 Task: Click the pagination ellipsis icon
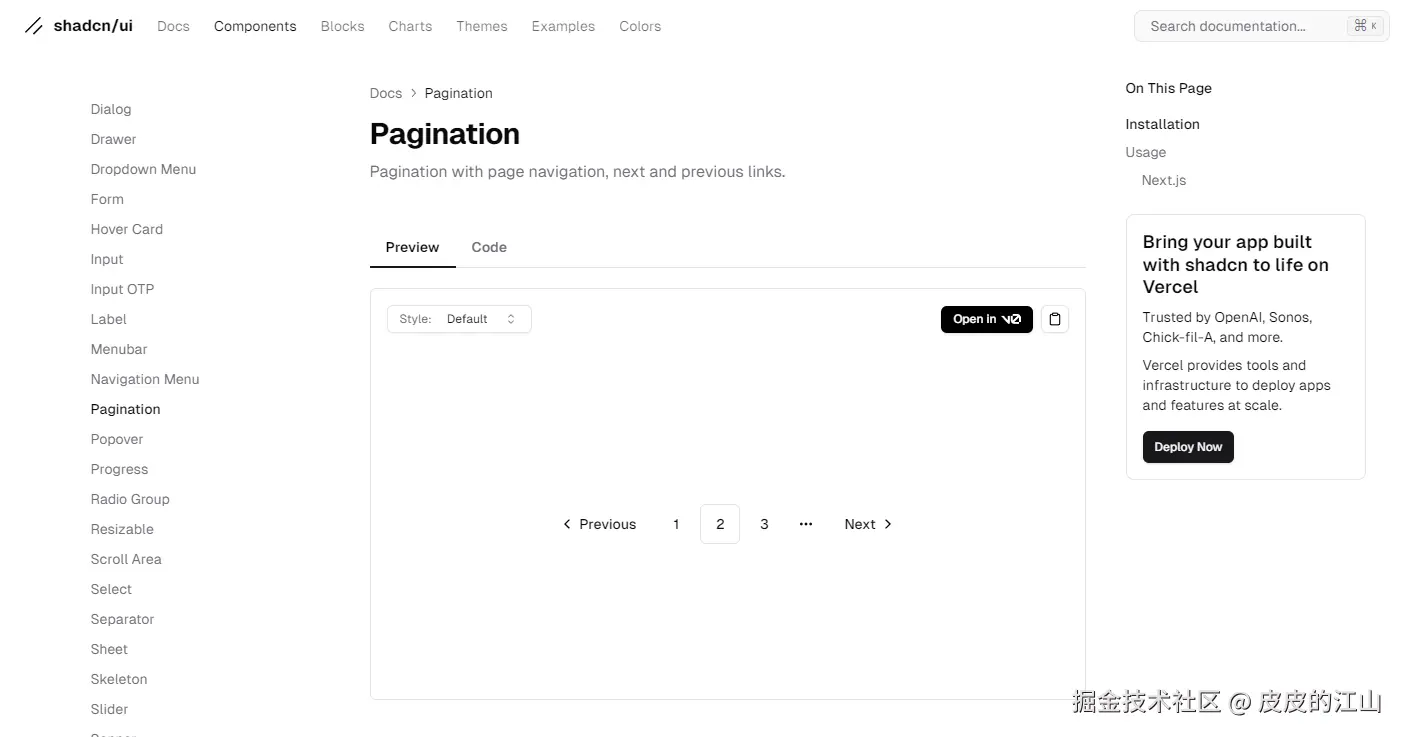(x=806, y=524)
